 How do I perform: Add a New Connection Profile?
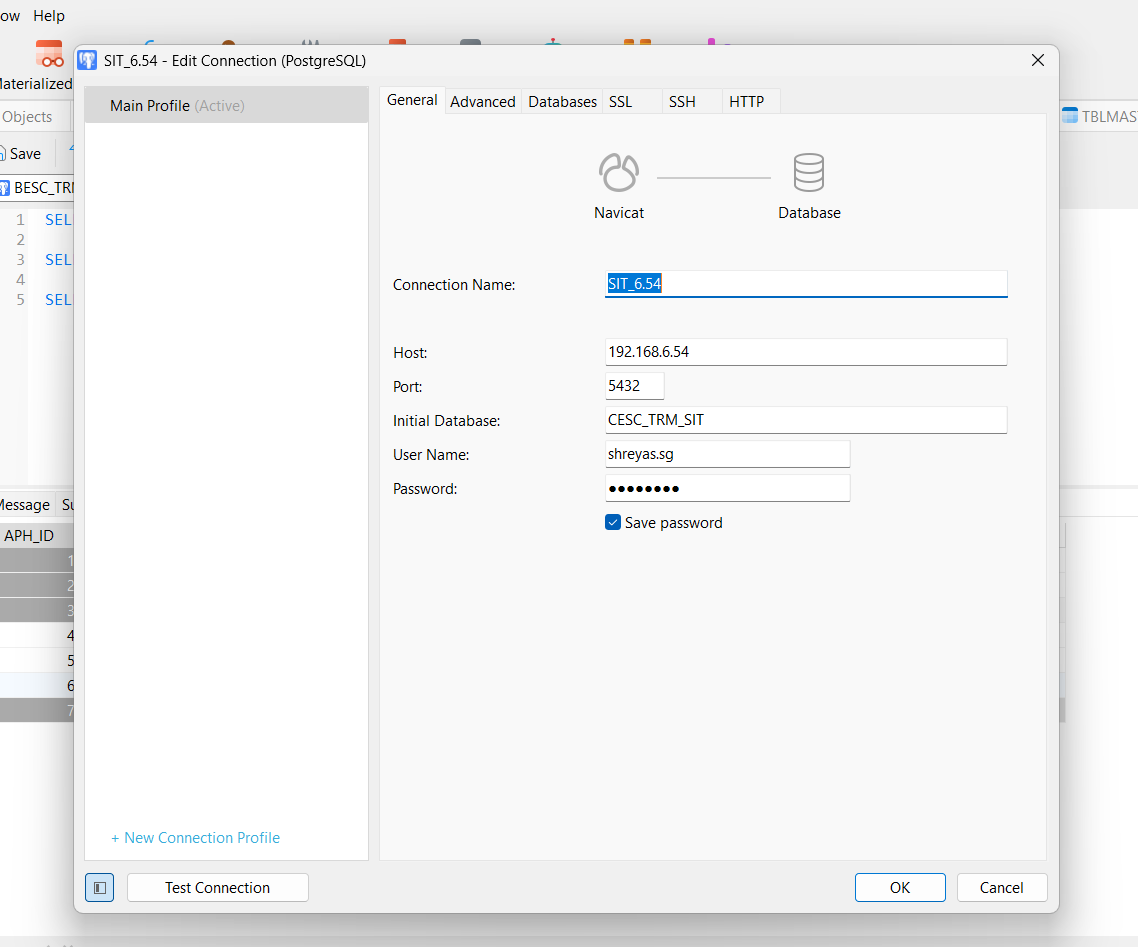point(195,838)
